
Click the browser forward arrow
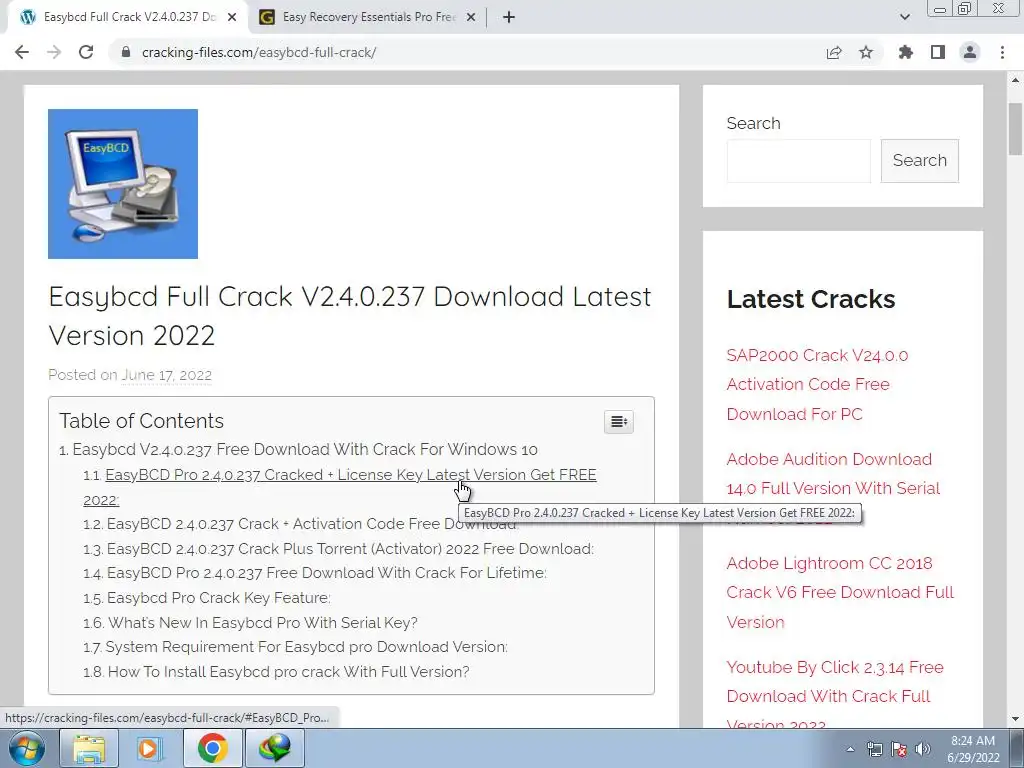click(x=54, y=52)
